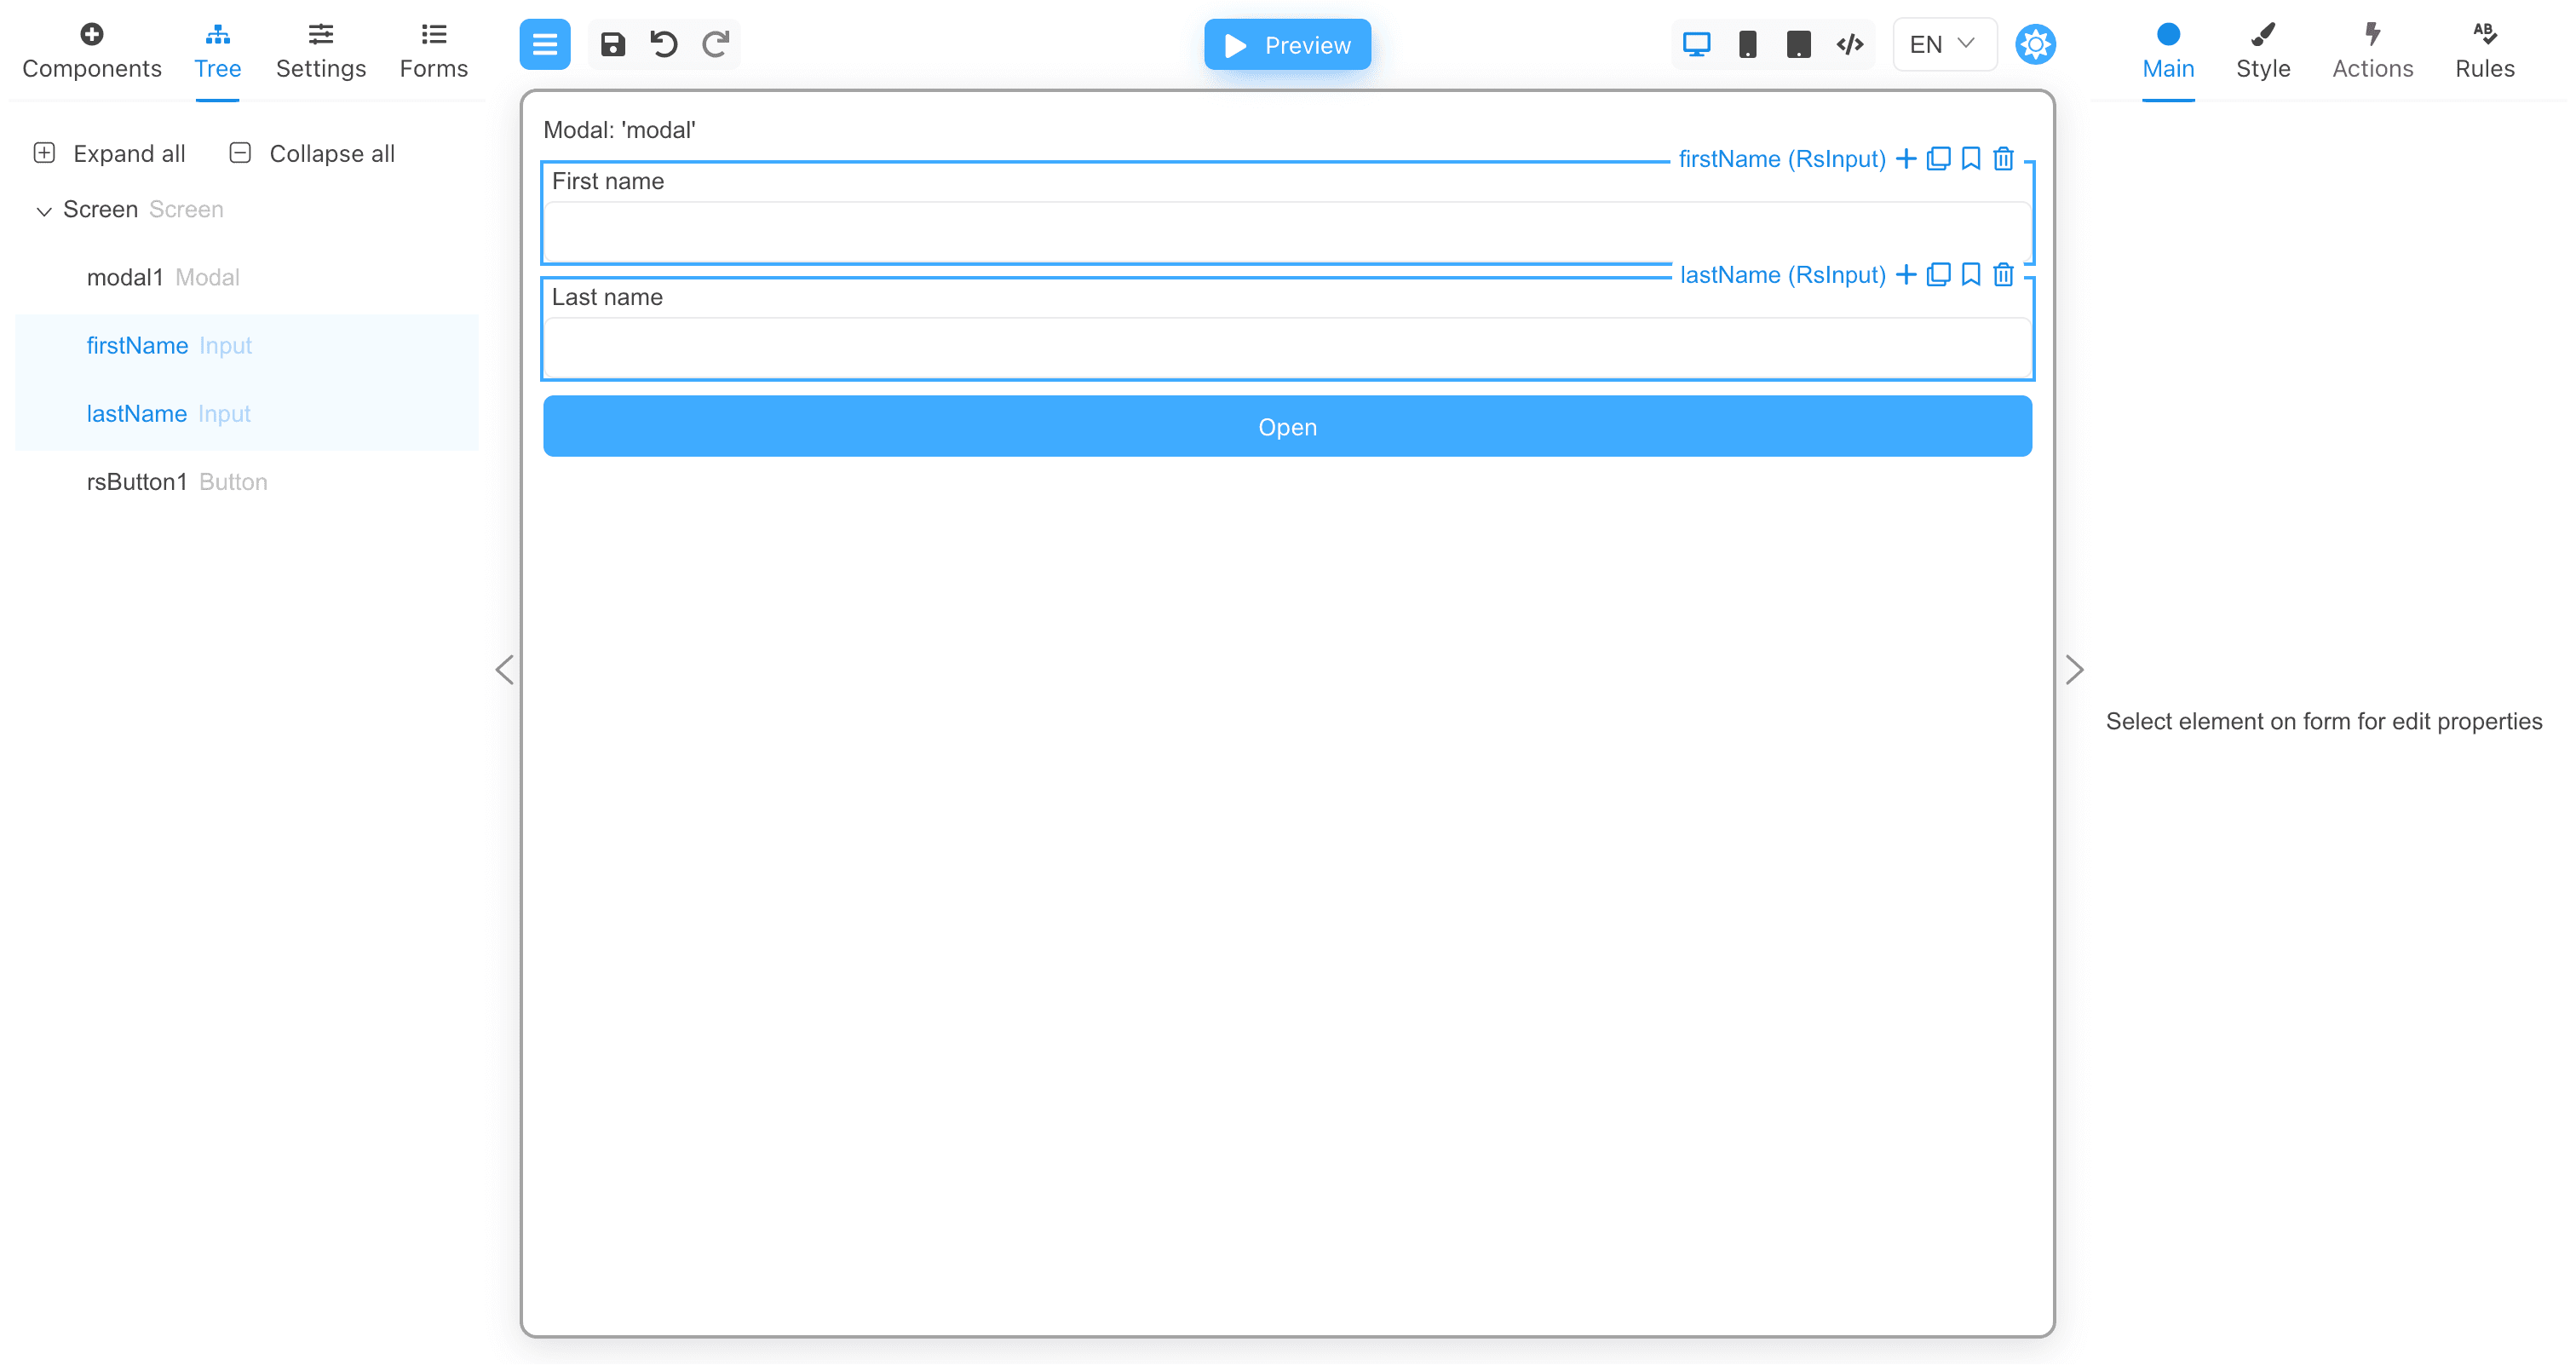Open the code view
2576x1365 pixels.
1849,44
